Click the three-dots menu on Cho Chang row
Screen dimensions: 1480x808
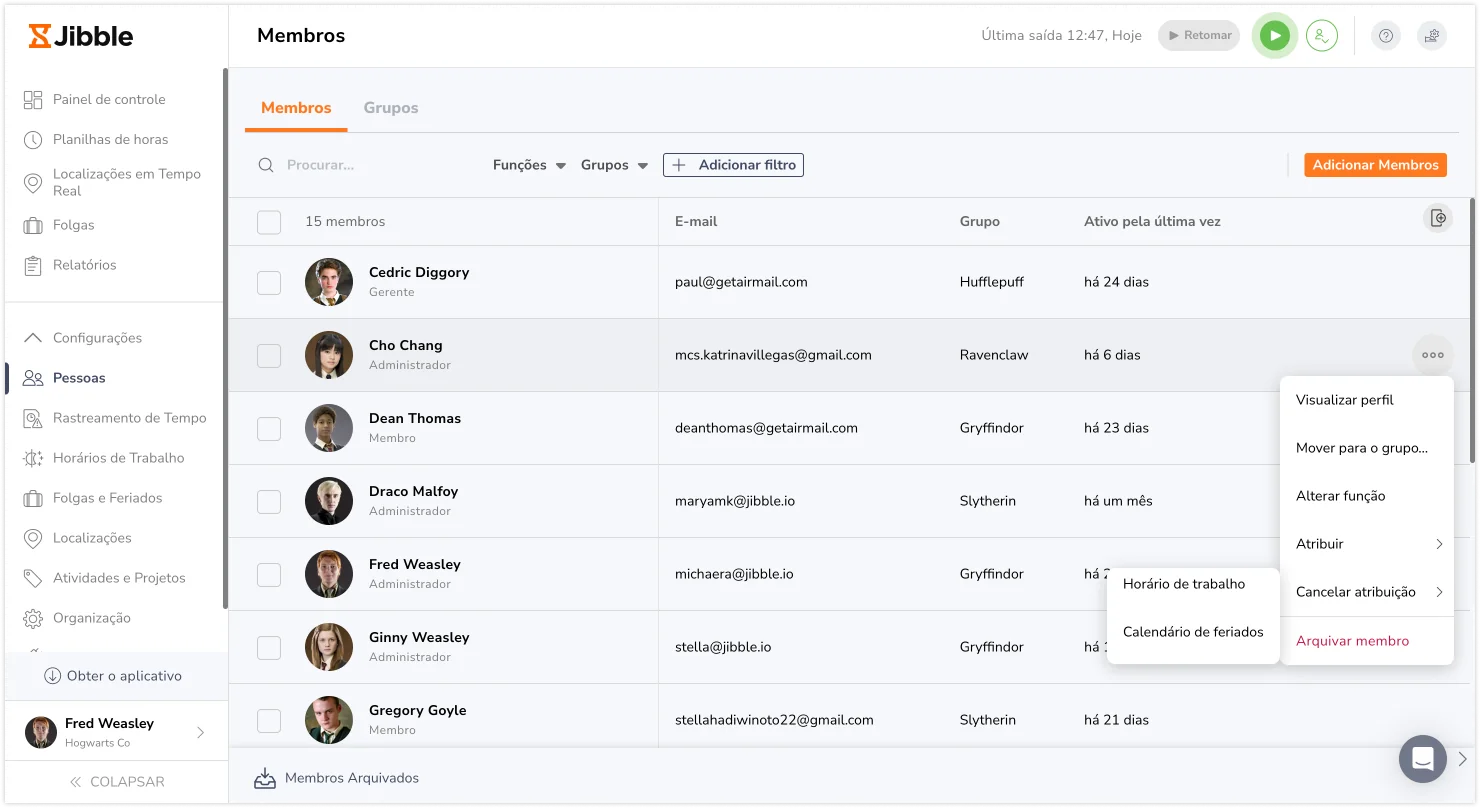(x=1433, y=355)
